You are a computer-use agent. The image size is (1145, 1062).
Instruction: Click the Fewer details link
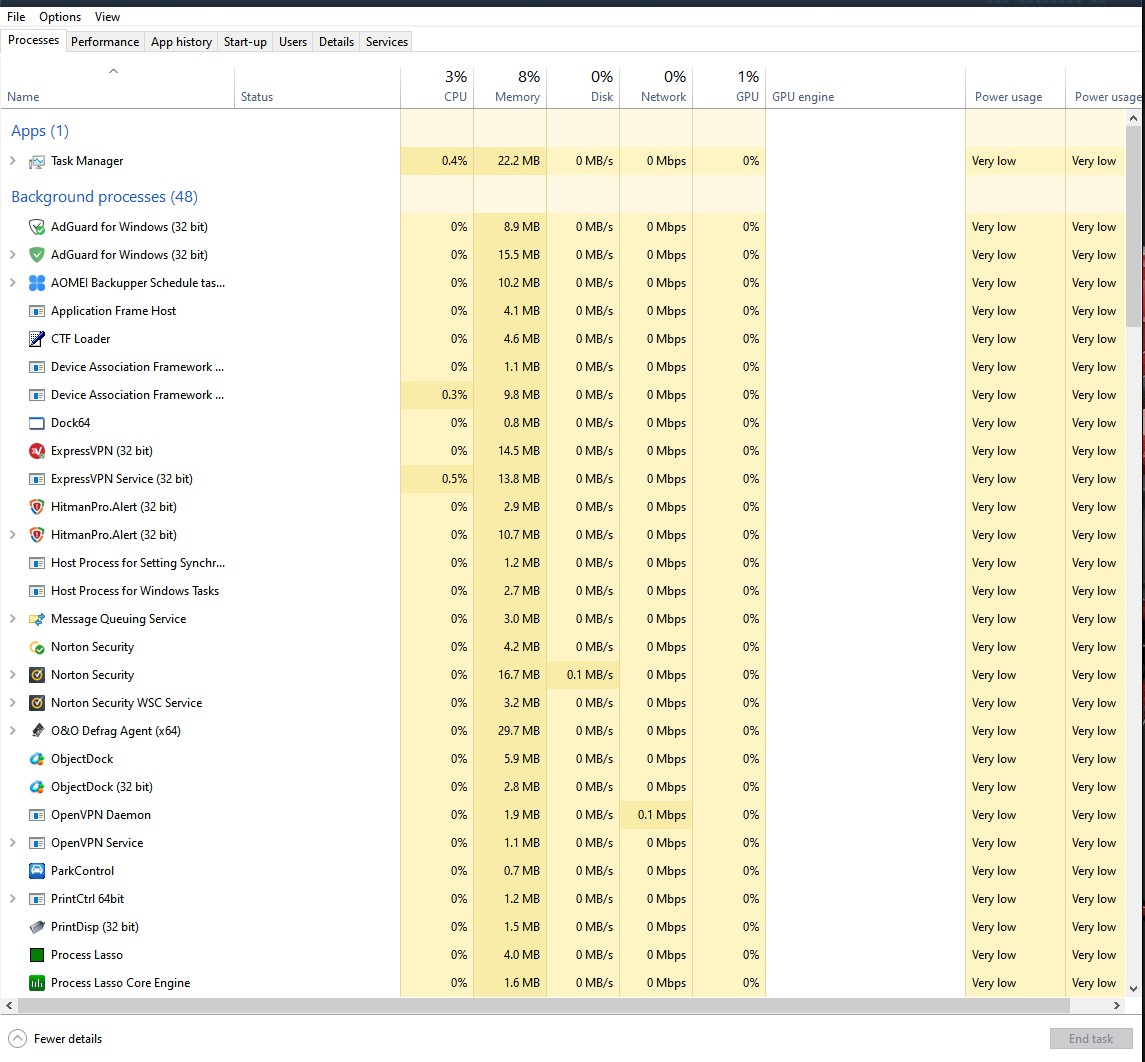pyautogui.click(x=68, y=1039)
